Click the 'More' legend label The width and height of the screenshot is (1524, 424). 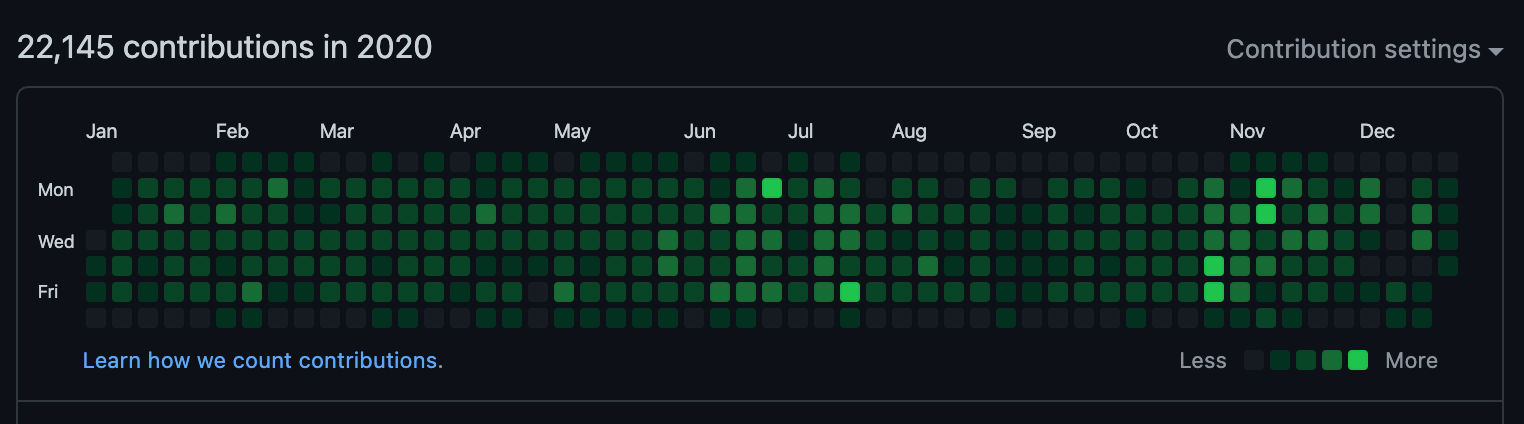[1411, 361]
